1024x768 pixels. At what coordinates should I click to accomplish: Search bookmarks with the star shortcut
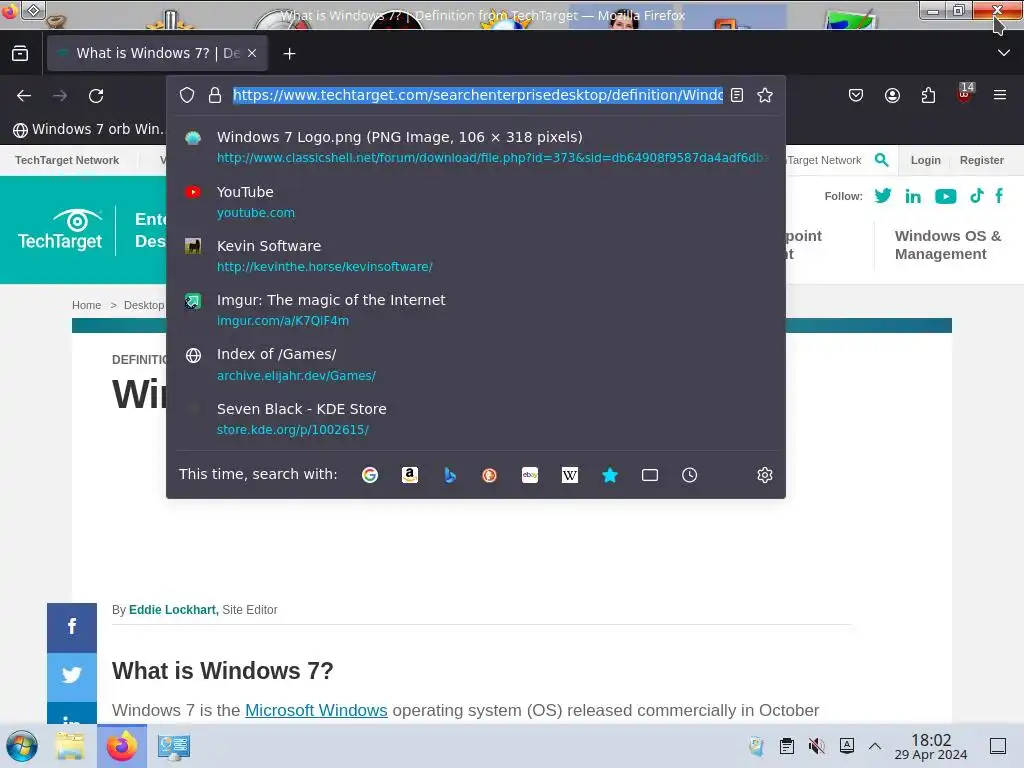[610, 475]
